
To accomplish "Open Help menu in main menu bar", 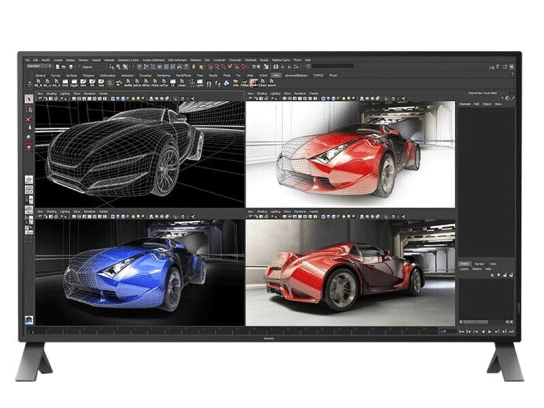I will (x=307, y=60).
